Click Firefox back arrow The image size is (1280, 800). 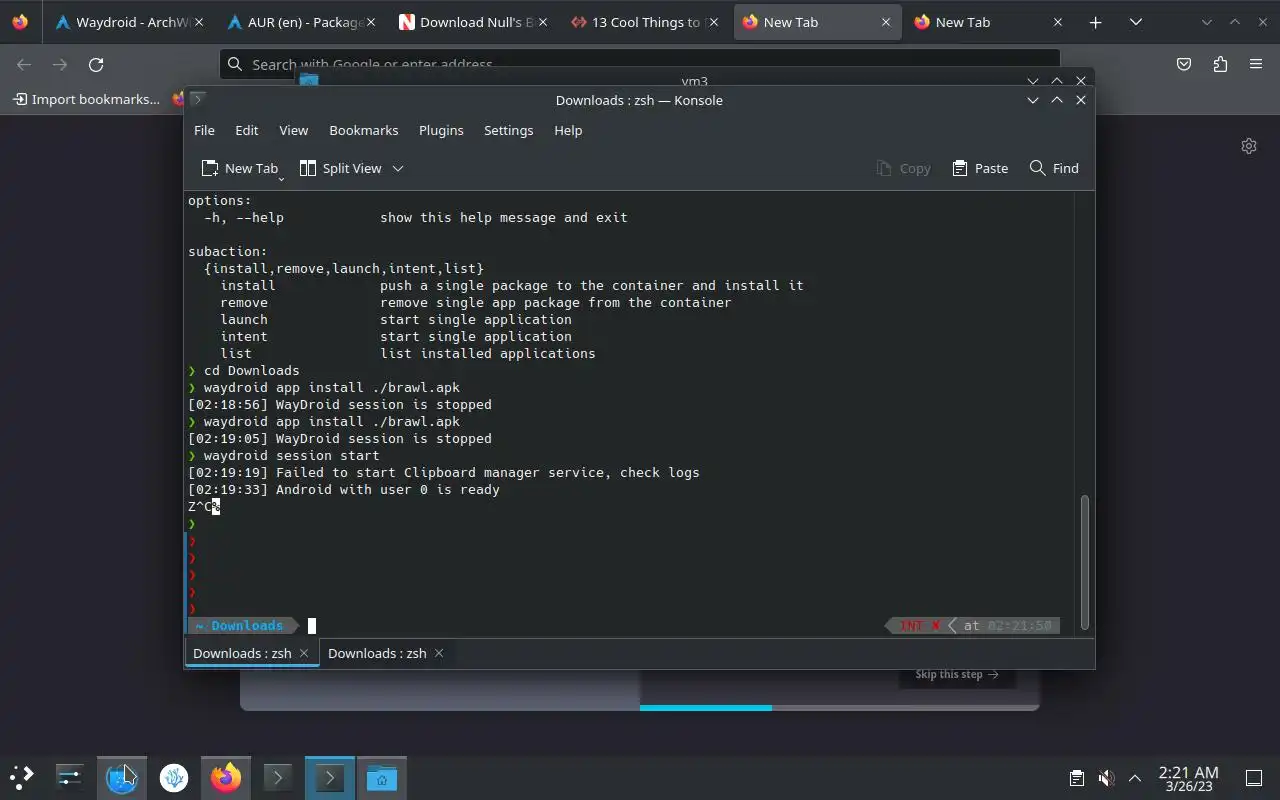click(x=24, y=64)
